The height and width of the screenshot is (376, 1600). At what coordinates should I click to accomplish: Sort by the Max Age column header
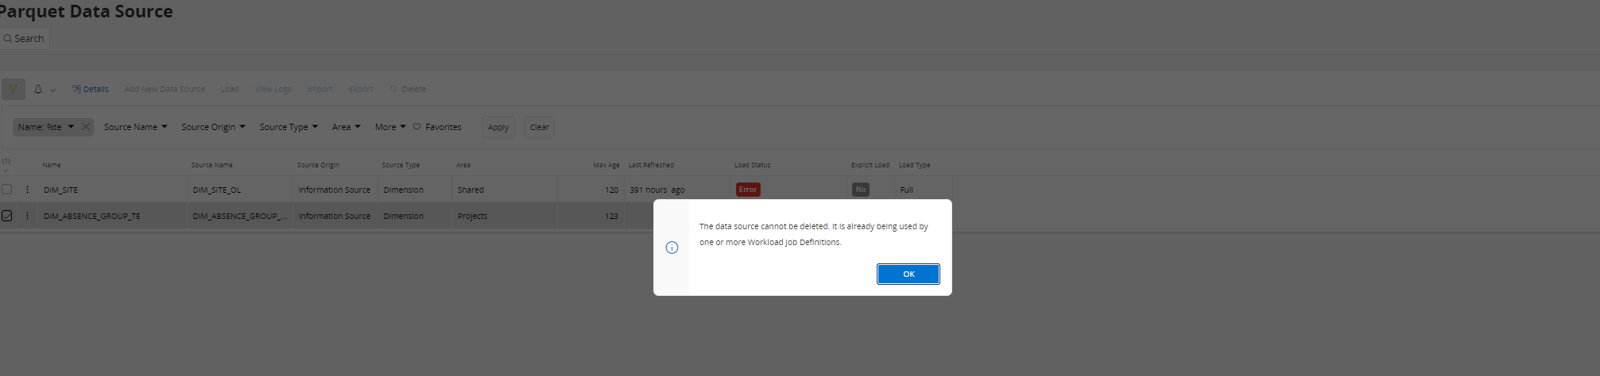tap(606, 165)
